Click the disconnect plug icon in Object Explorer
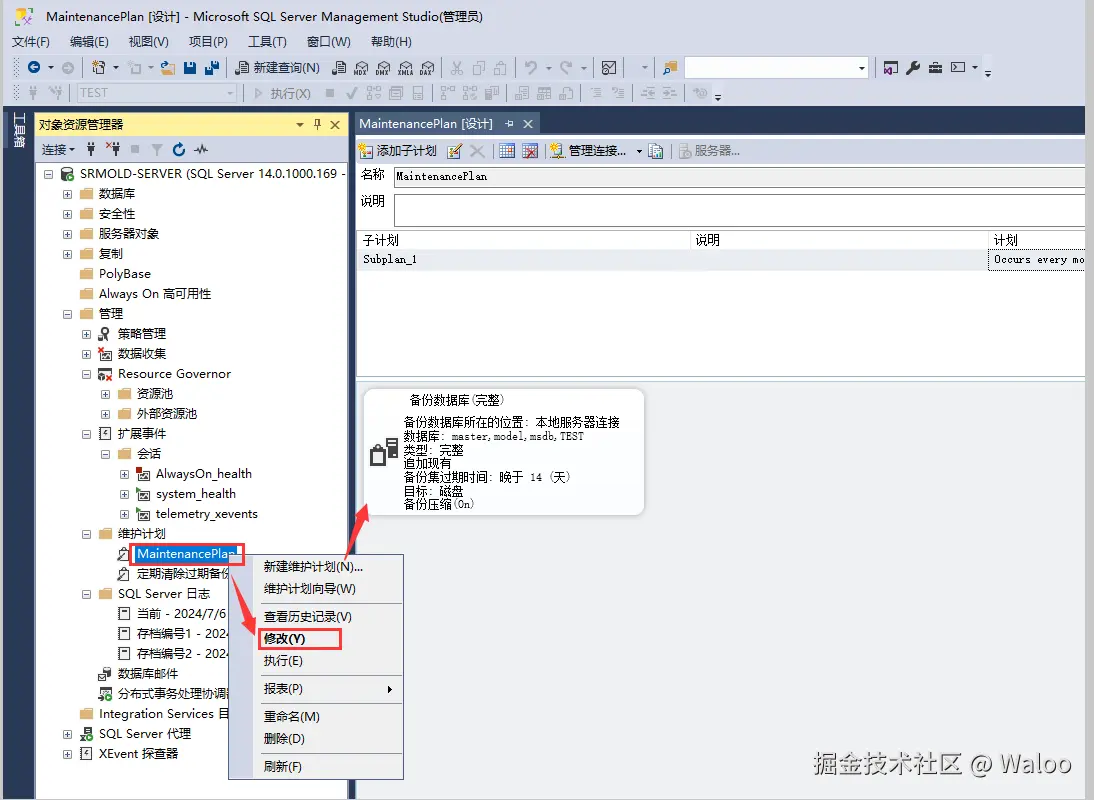Image resolution: width=1094 pixels, height=800 pixels. click(x=112, y=149)
